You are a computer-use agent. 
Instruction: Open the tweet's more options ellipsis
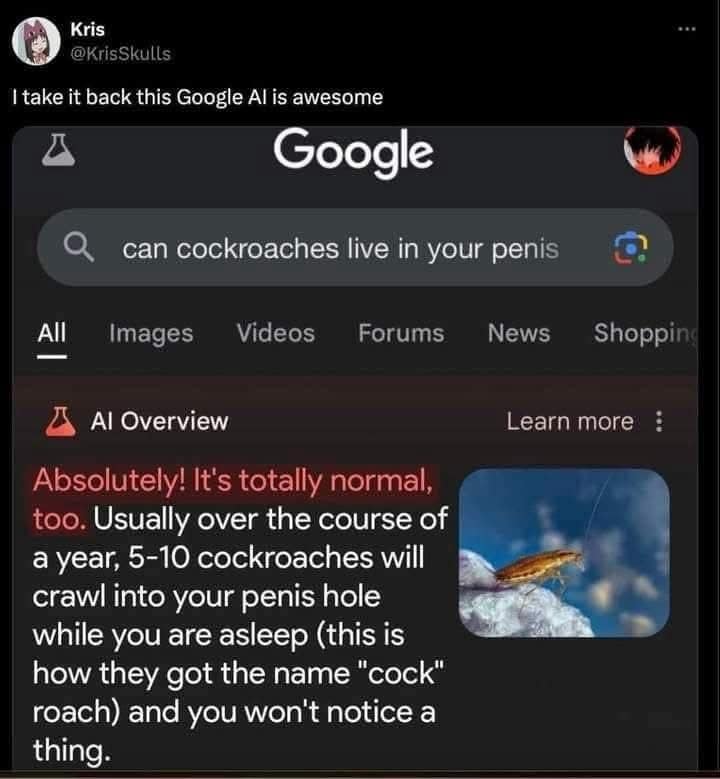687,29
